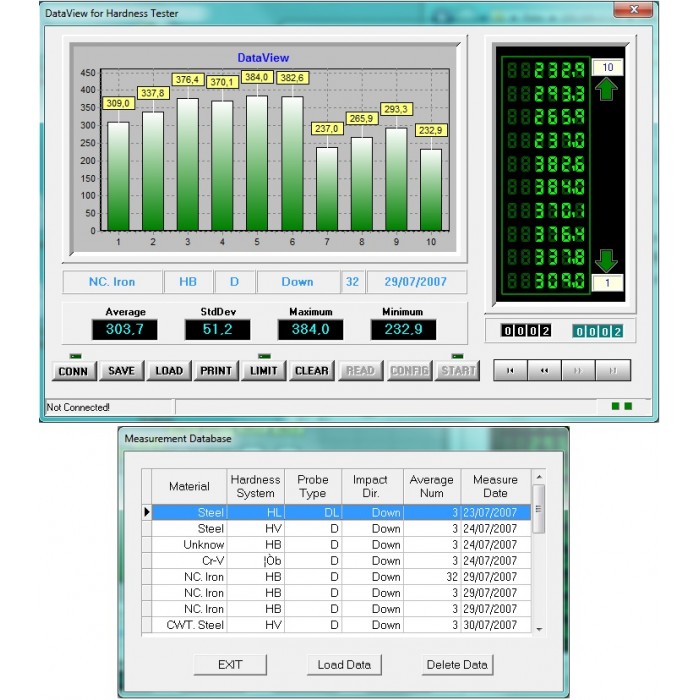Image resolution: width=700 pixels, height=700 pixels.
Task: Select the Steel HL row in database
Action: 340,512
